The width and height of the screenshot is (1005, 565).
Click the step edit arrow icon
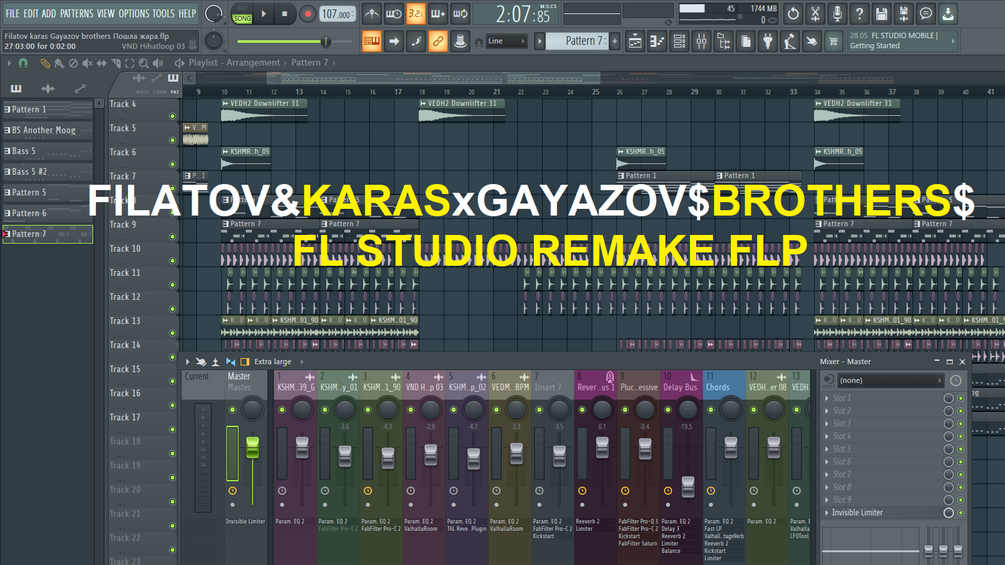coord(394,42)
